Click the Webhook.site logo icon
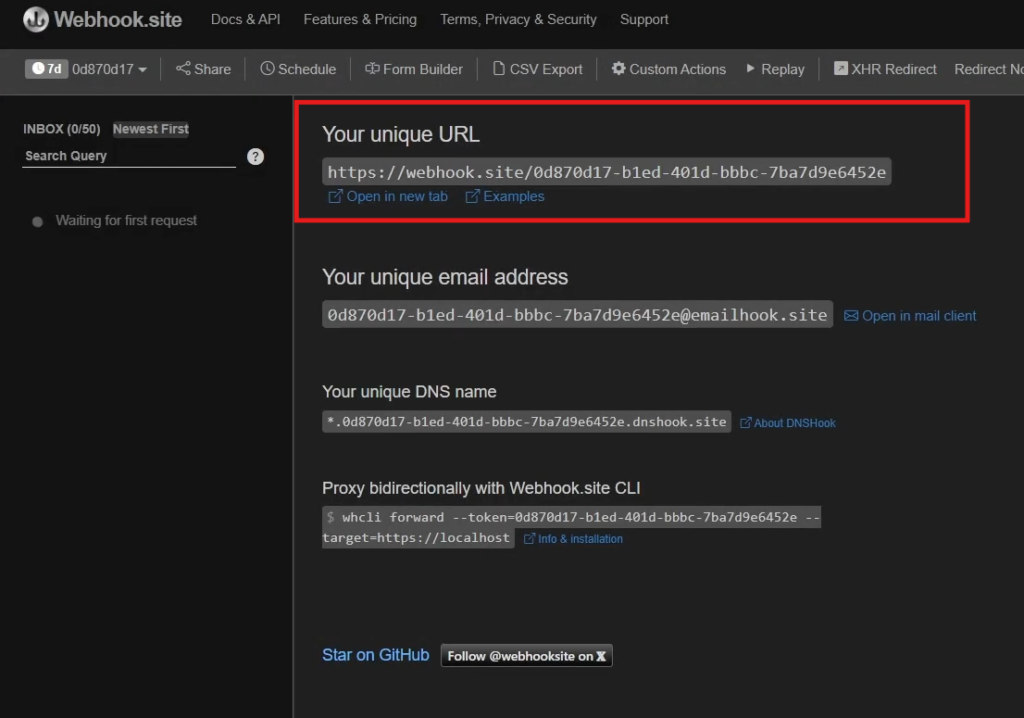This screenshot has width=1024, height=718. [36, 19]
